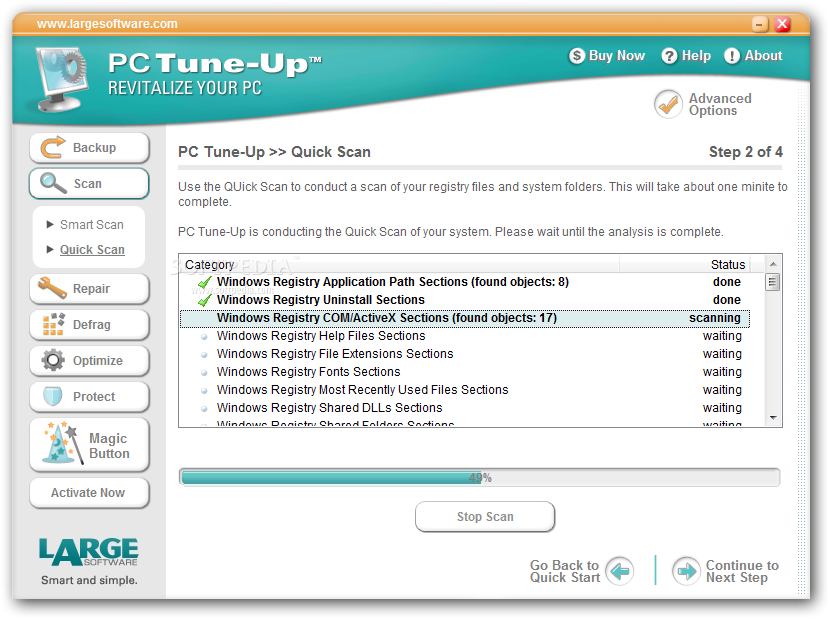Open the Repair section label
This screenshot has height=619, width=830.
[x=91, y=289]
